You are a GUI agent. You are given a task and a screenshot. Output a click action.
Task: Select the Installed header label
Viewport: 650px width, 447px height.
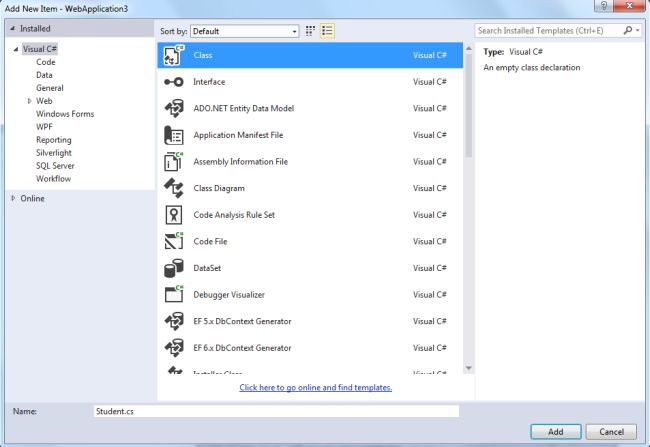pyautogui.click(x=35, y=29)
